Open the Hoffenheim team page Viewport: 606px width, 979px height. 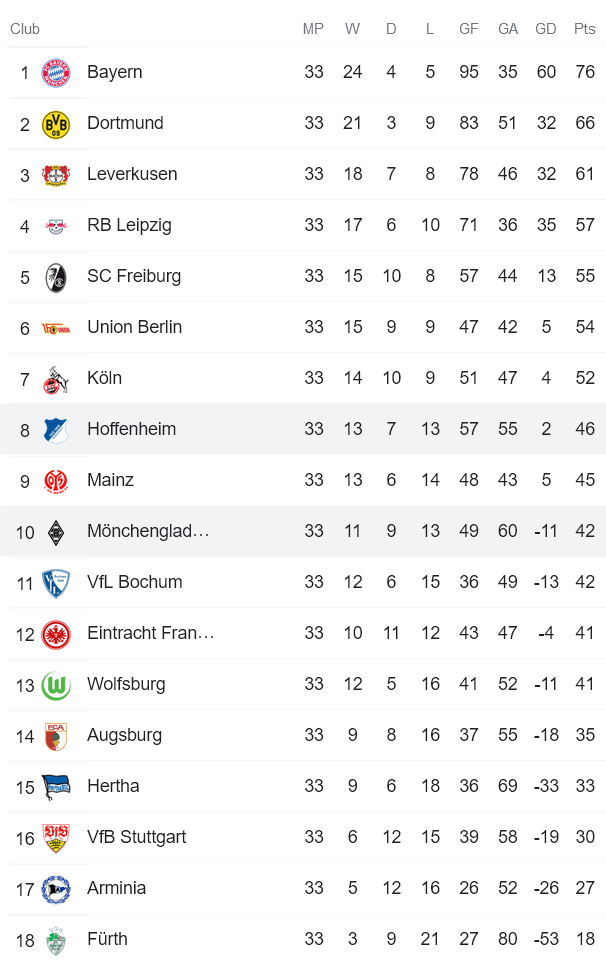click(131, 428)
